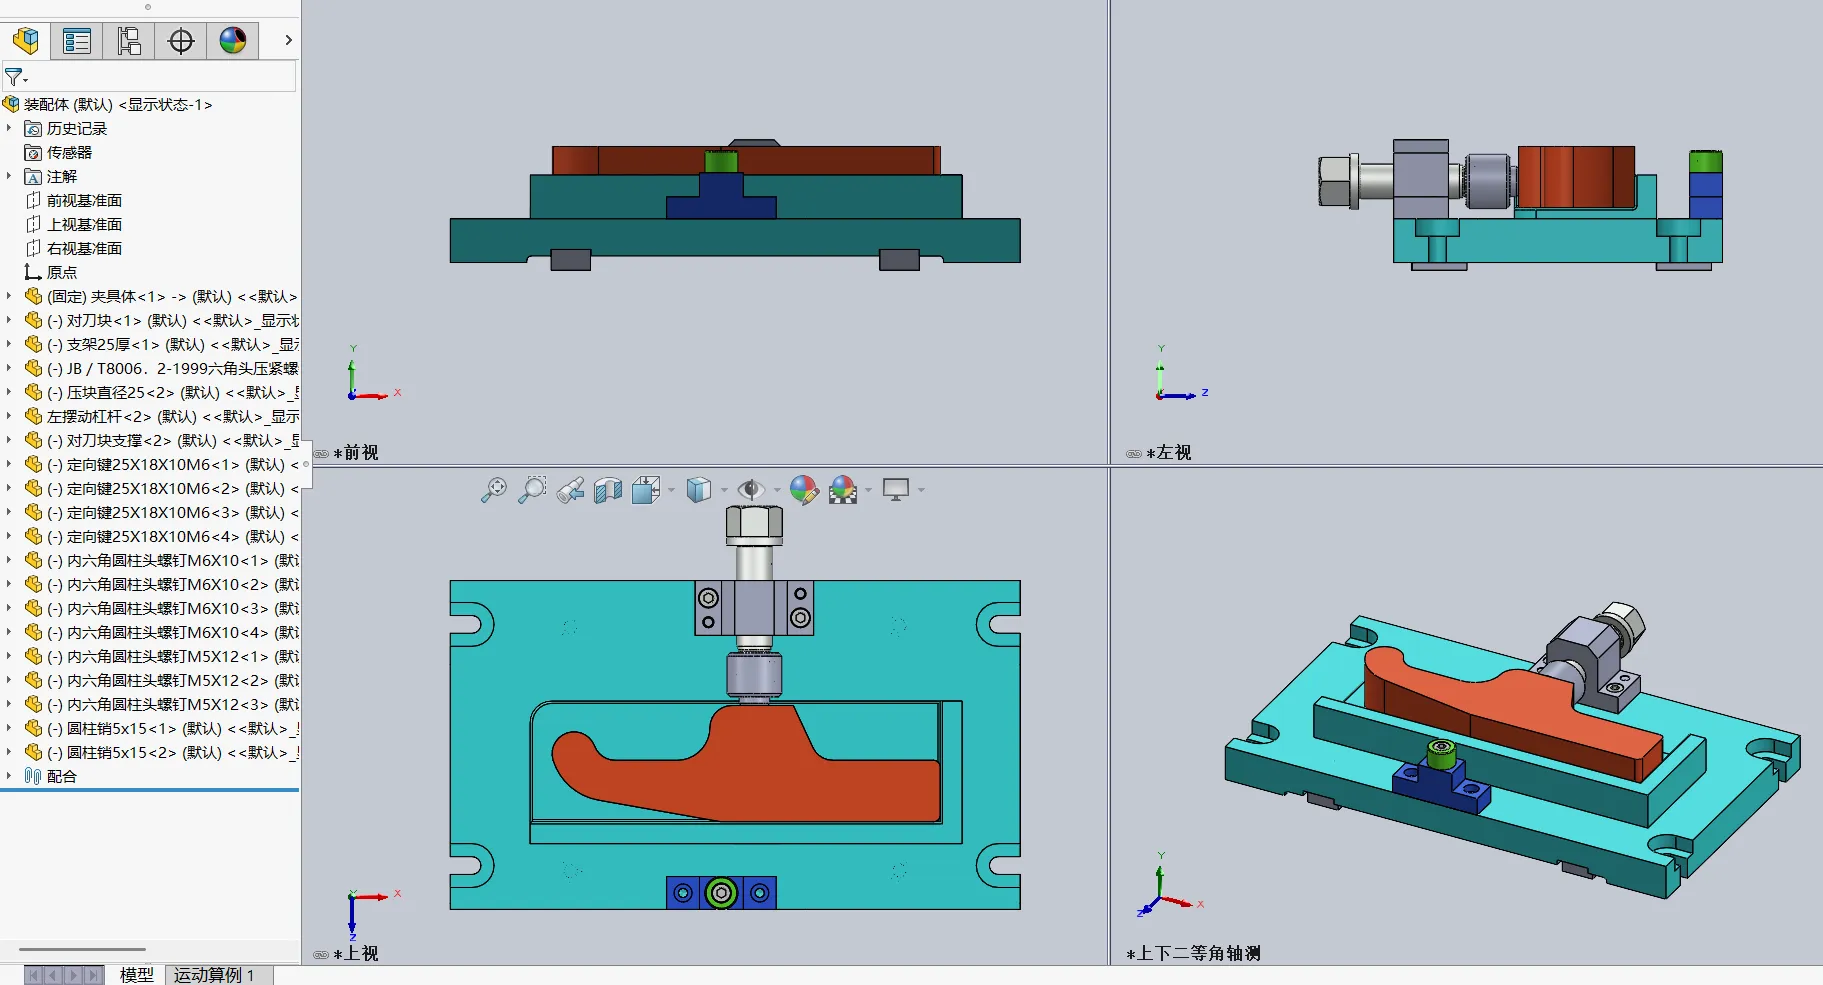Toggle view link icon beside *上视
Viewport: 1823px width, 985px height.
pos(321,955)
